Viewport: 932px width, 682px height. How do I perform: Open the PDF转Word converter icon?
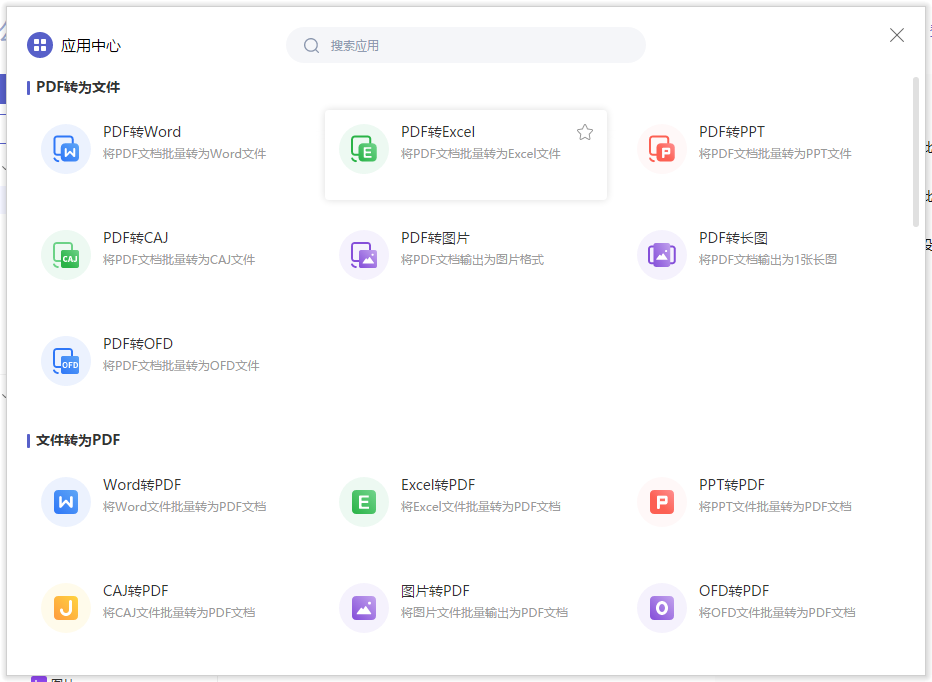pos(66,149)
